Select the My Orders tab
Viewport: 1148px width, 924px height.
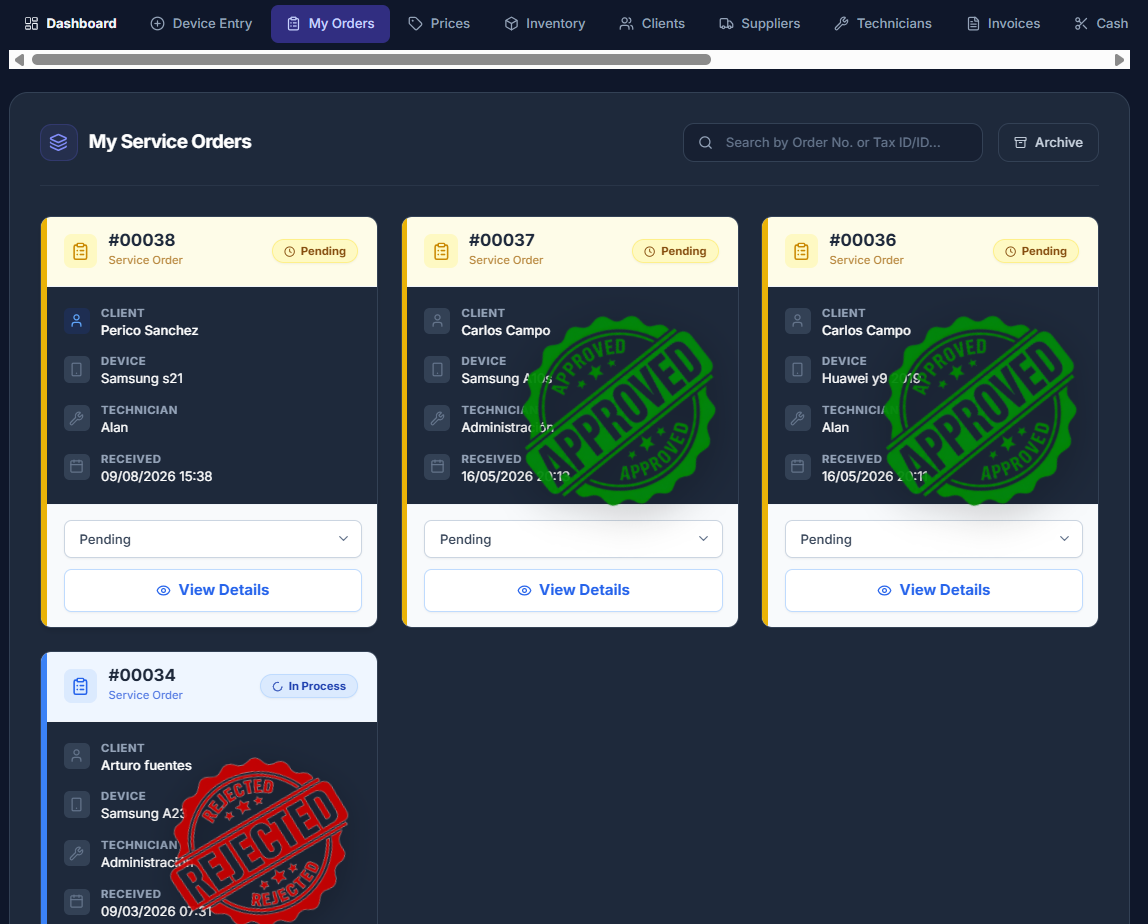click(x=330, y=23)
